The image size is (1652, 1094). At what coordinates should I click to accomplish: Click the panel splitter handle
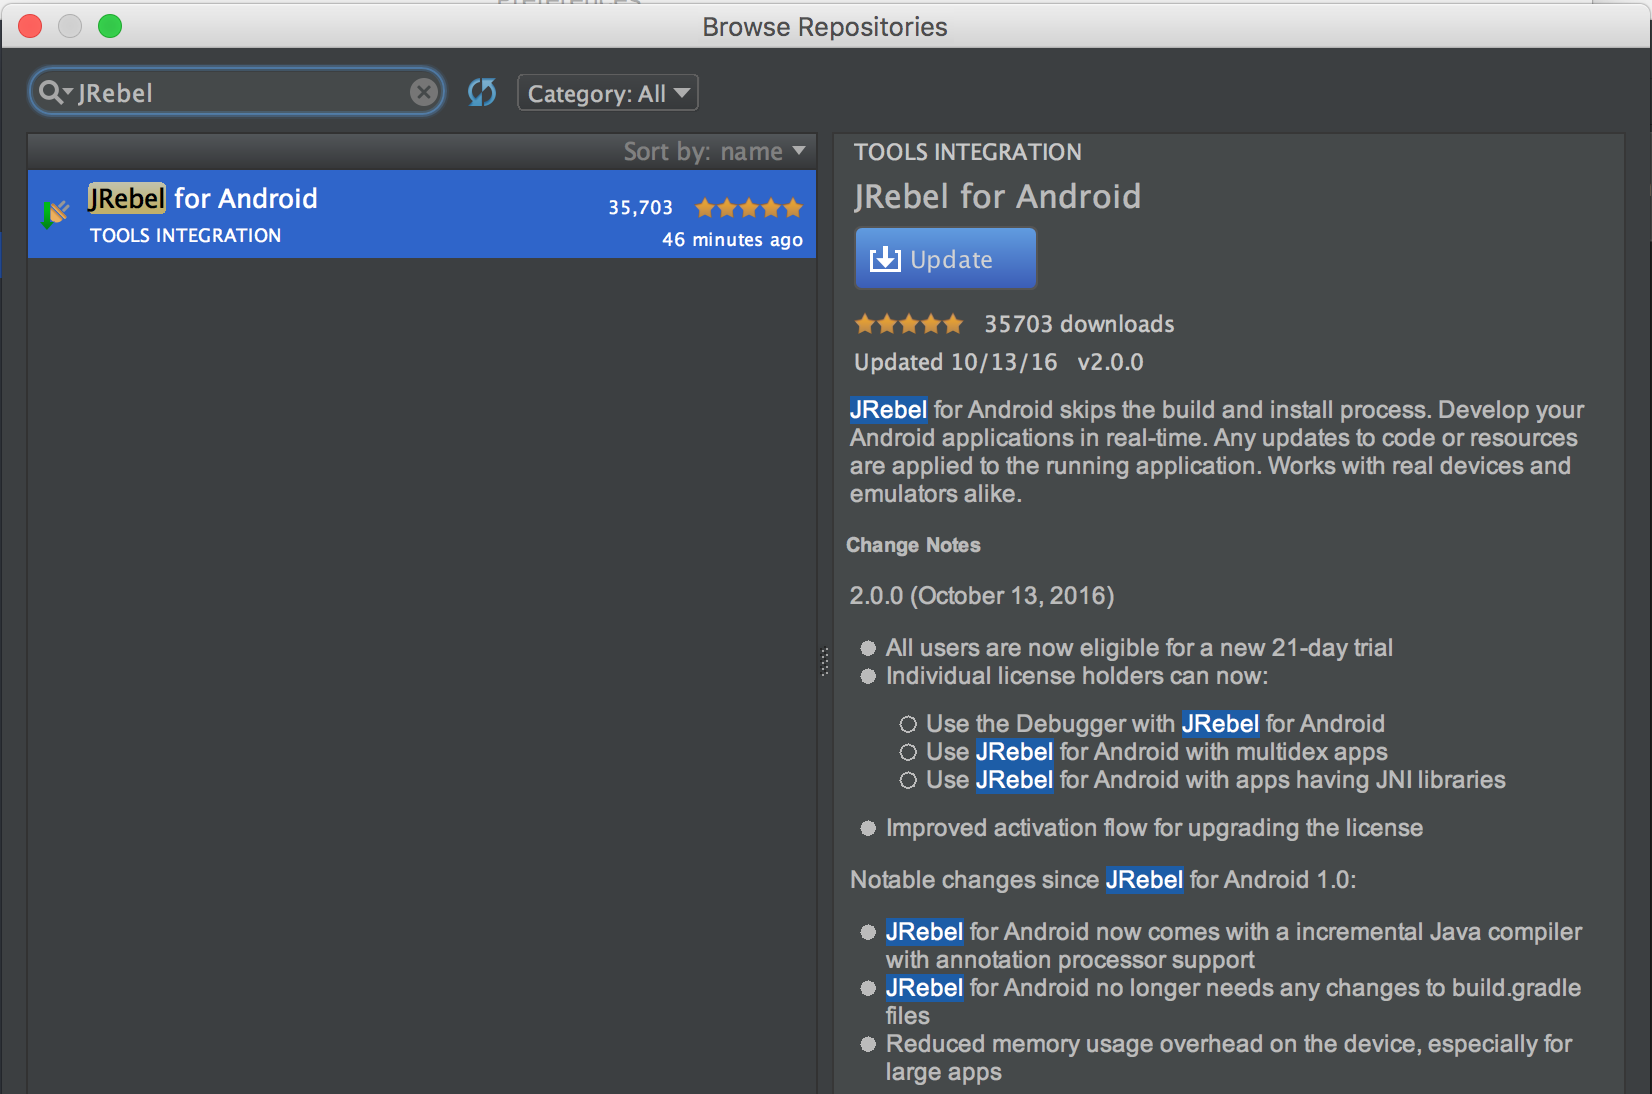pos(825,661)
